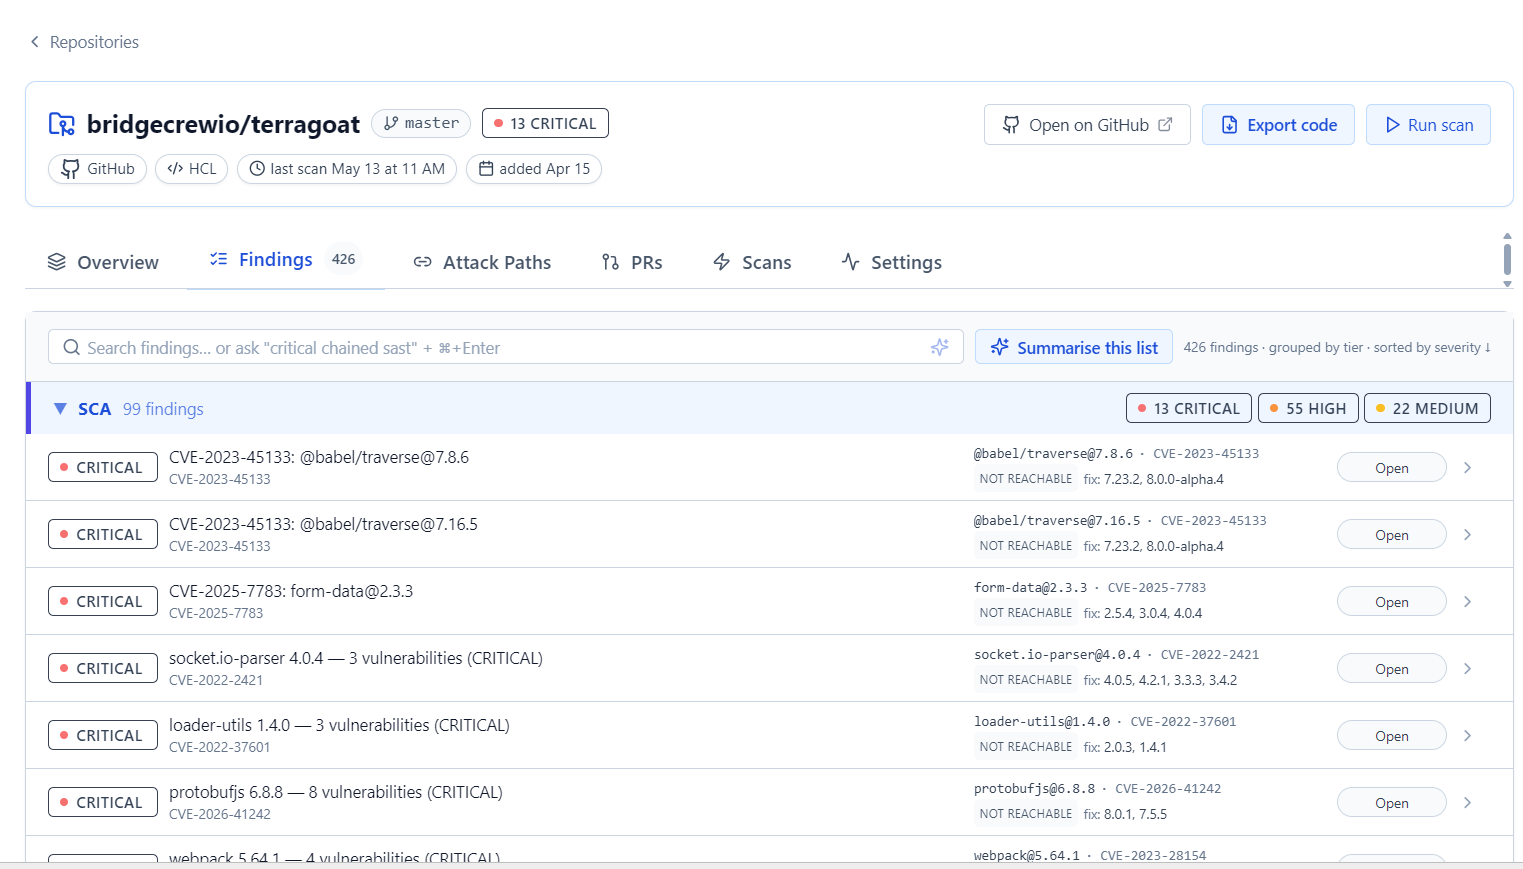Open finding CVE-2023-45133 @babel/traverse@7.16.5

click(323, 524)
